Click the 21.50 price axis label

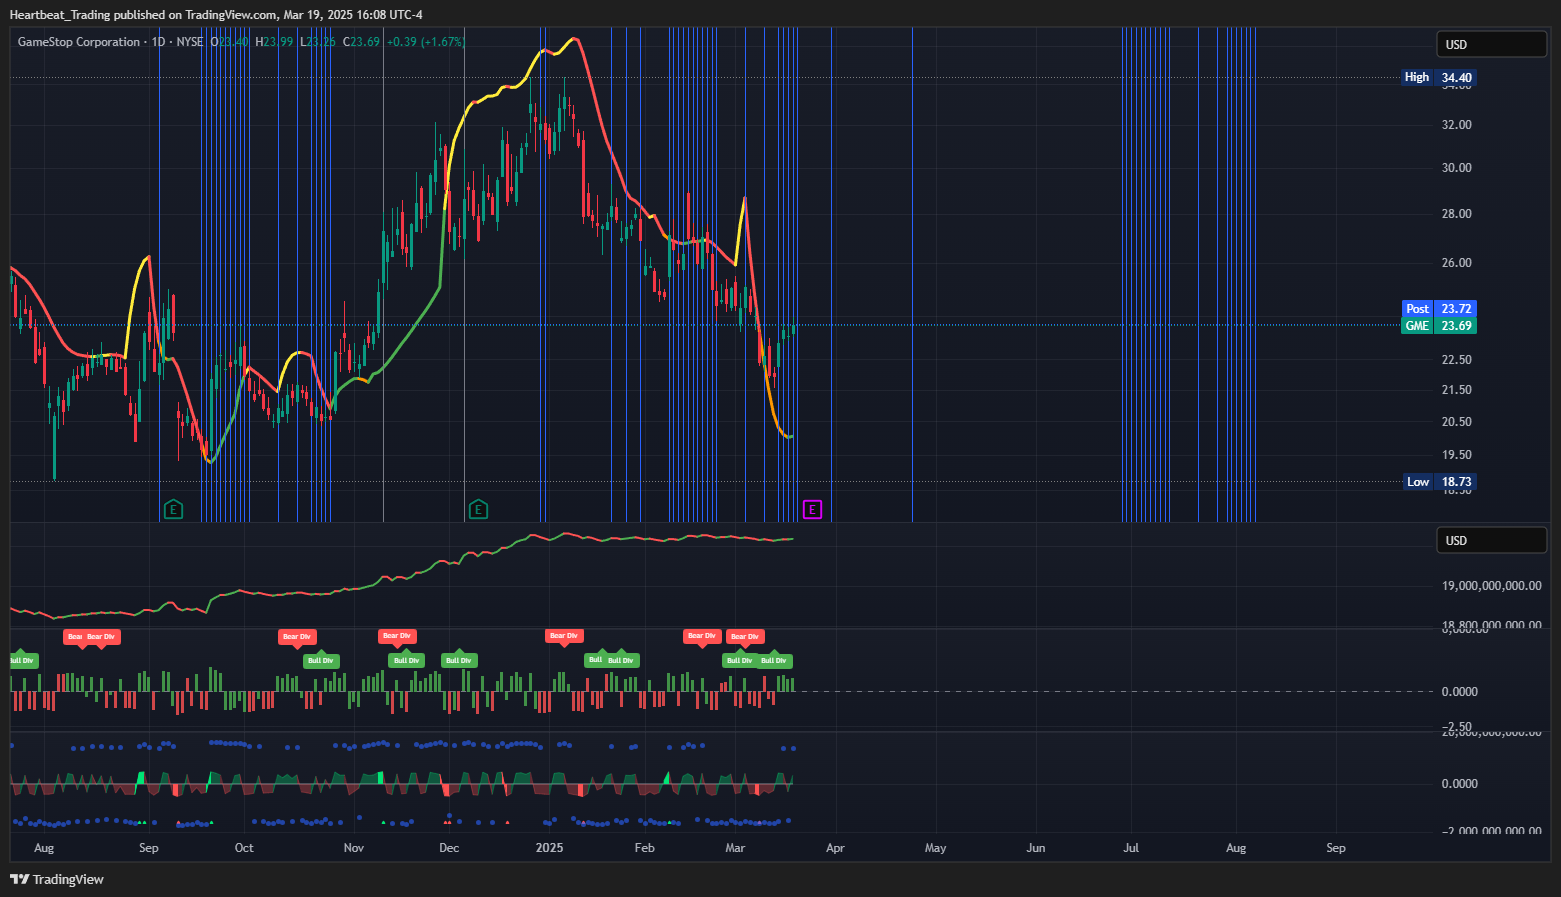click(x=1457, y=390)
